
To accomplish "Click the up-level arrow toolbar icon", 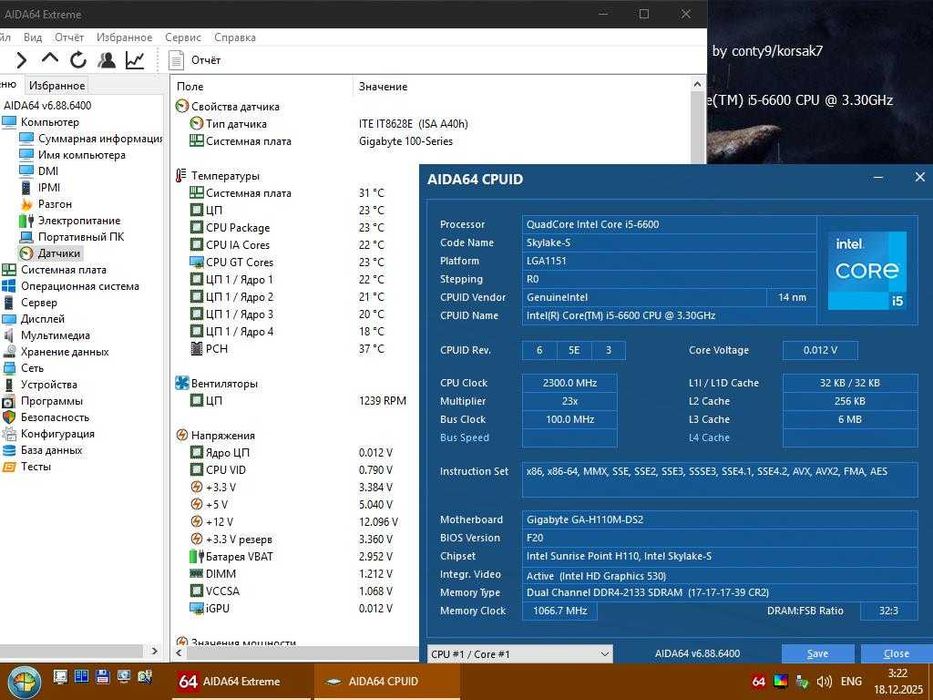I will pyautogui.click(x=50, y=59).
